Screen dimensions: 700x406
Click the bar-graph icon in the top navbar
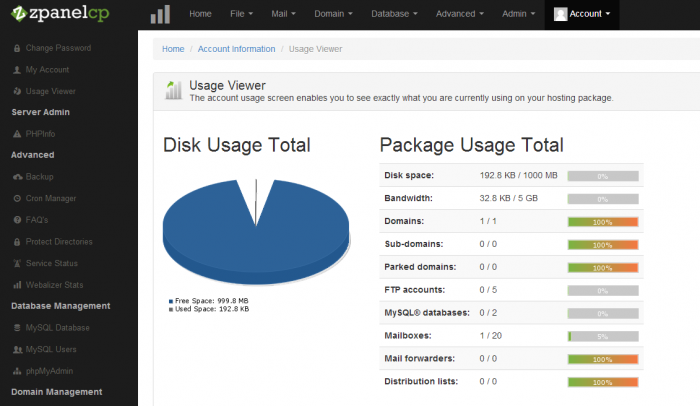160,14
